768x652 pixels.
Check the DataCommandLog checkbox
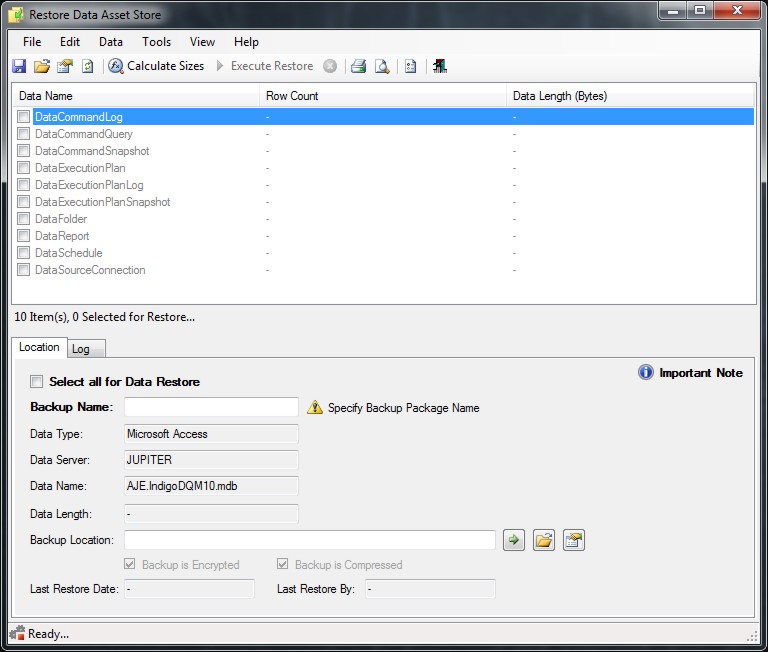[24, 117]
